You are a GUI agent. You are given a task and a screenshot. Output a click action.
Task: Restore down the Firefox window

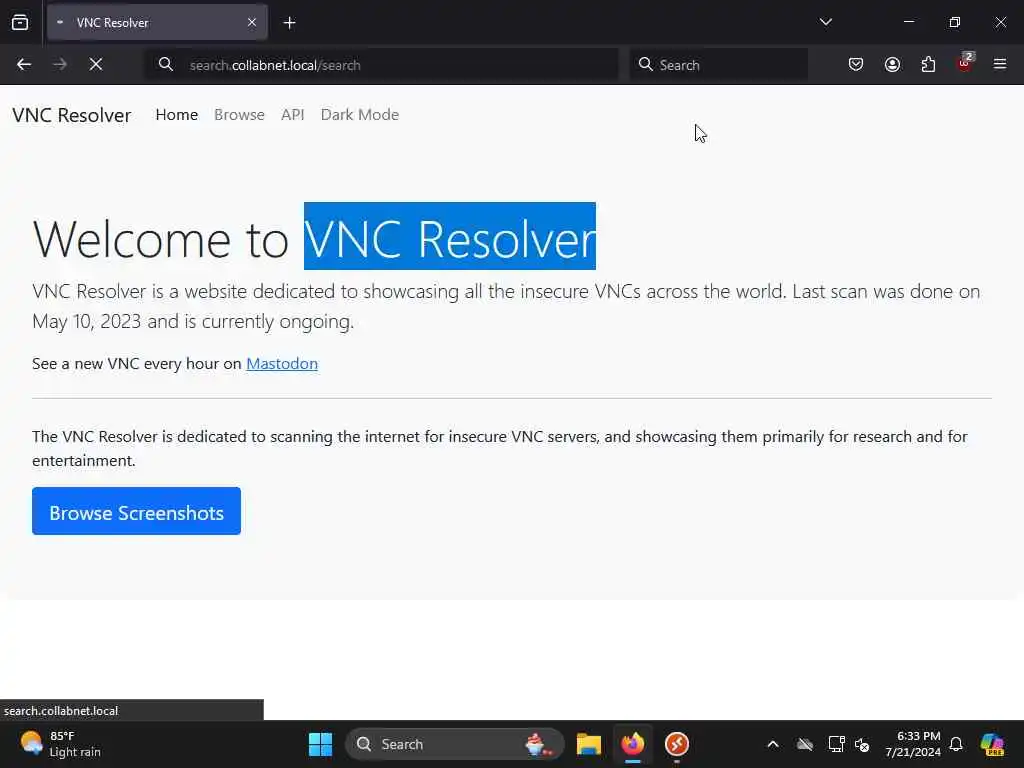(x=954, y=22)
